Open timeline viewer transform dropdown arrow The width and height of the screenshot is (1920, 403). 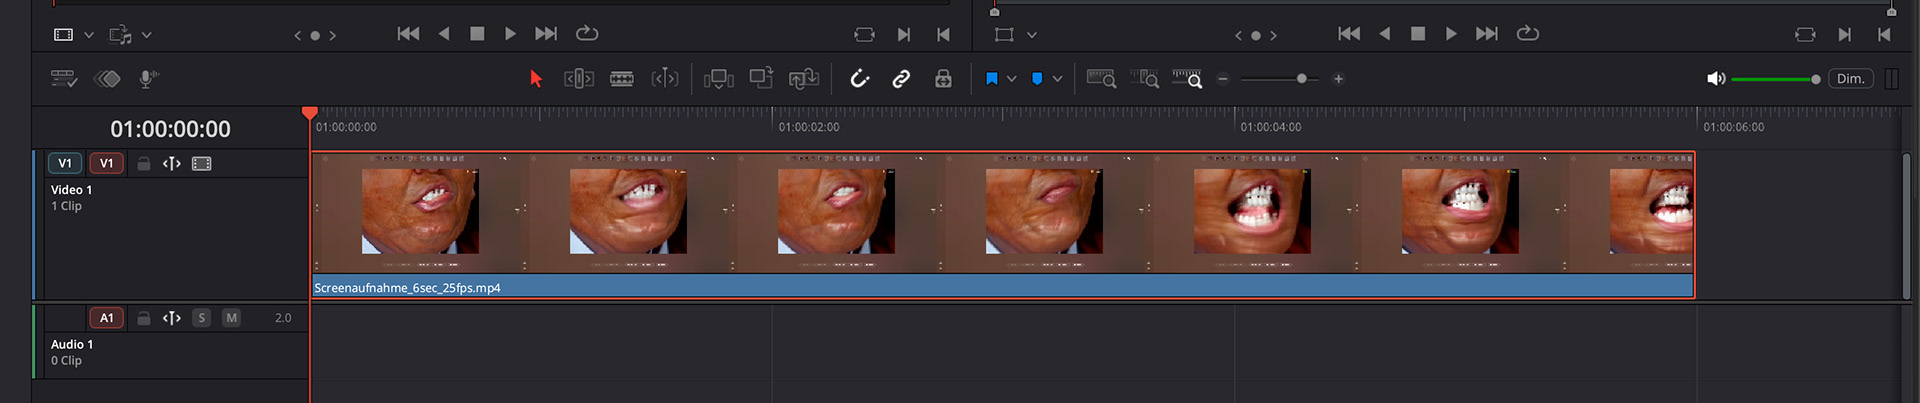click(x=1032, y=35)
